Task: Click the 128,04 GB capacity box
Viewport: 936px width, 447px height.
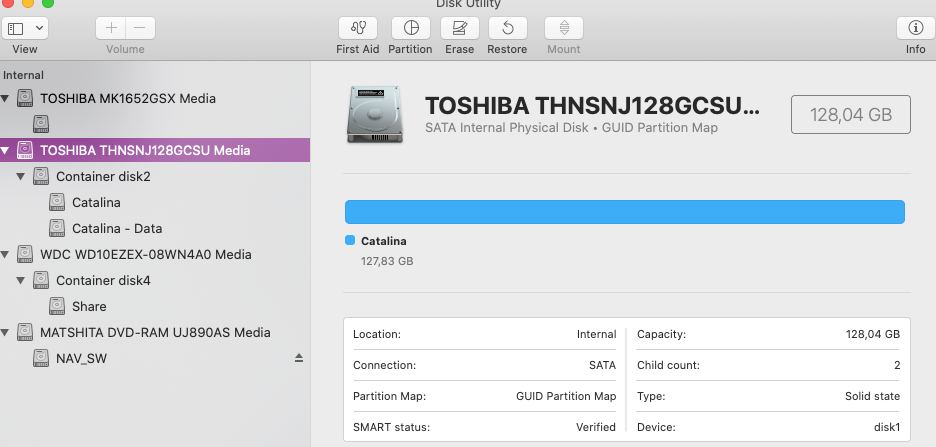Action: pos(851,115)
